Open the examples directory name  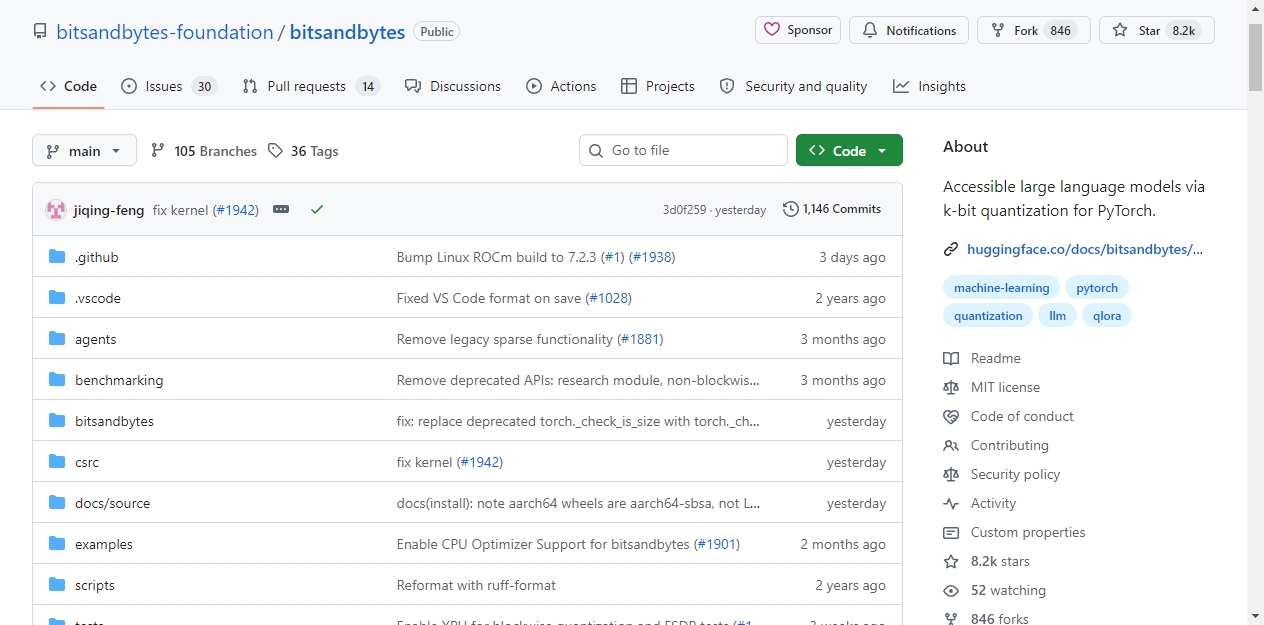tap(104, 544)
